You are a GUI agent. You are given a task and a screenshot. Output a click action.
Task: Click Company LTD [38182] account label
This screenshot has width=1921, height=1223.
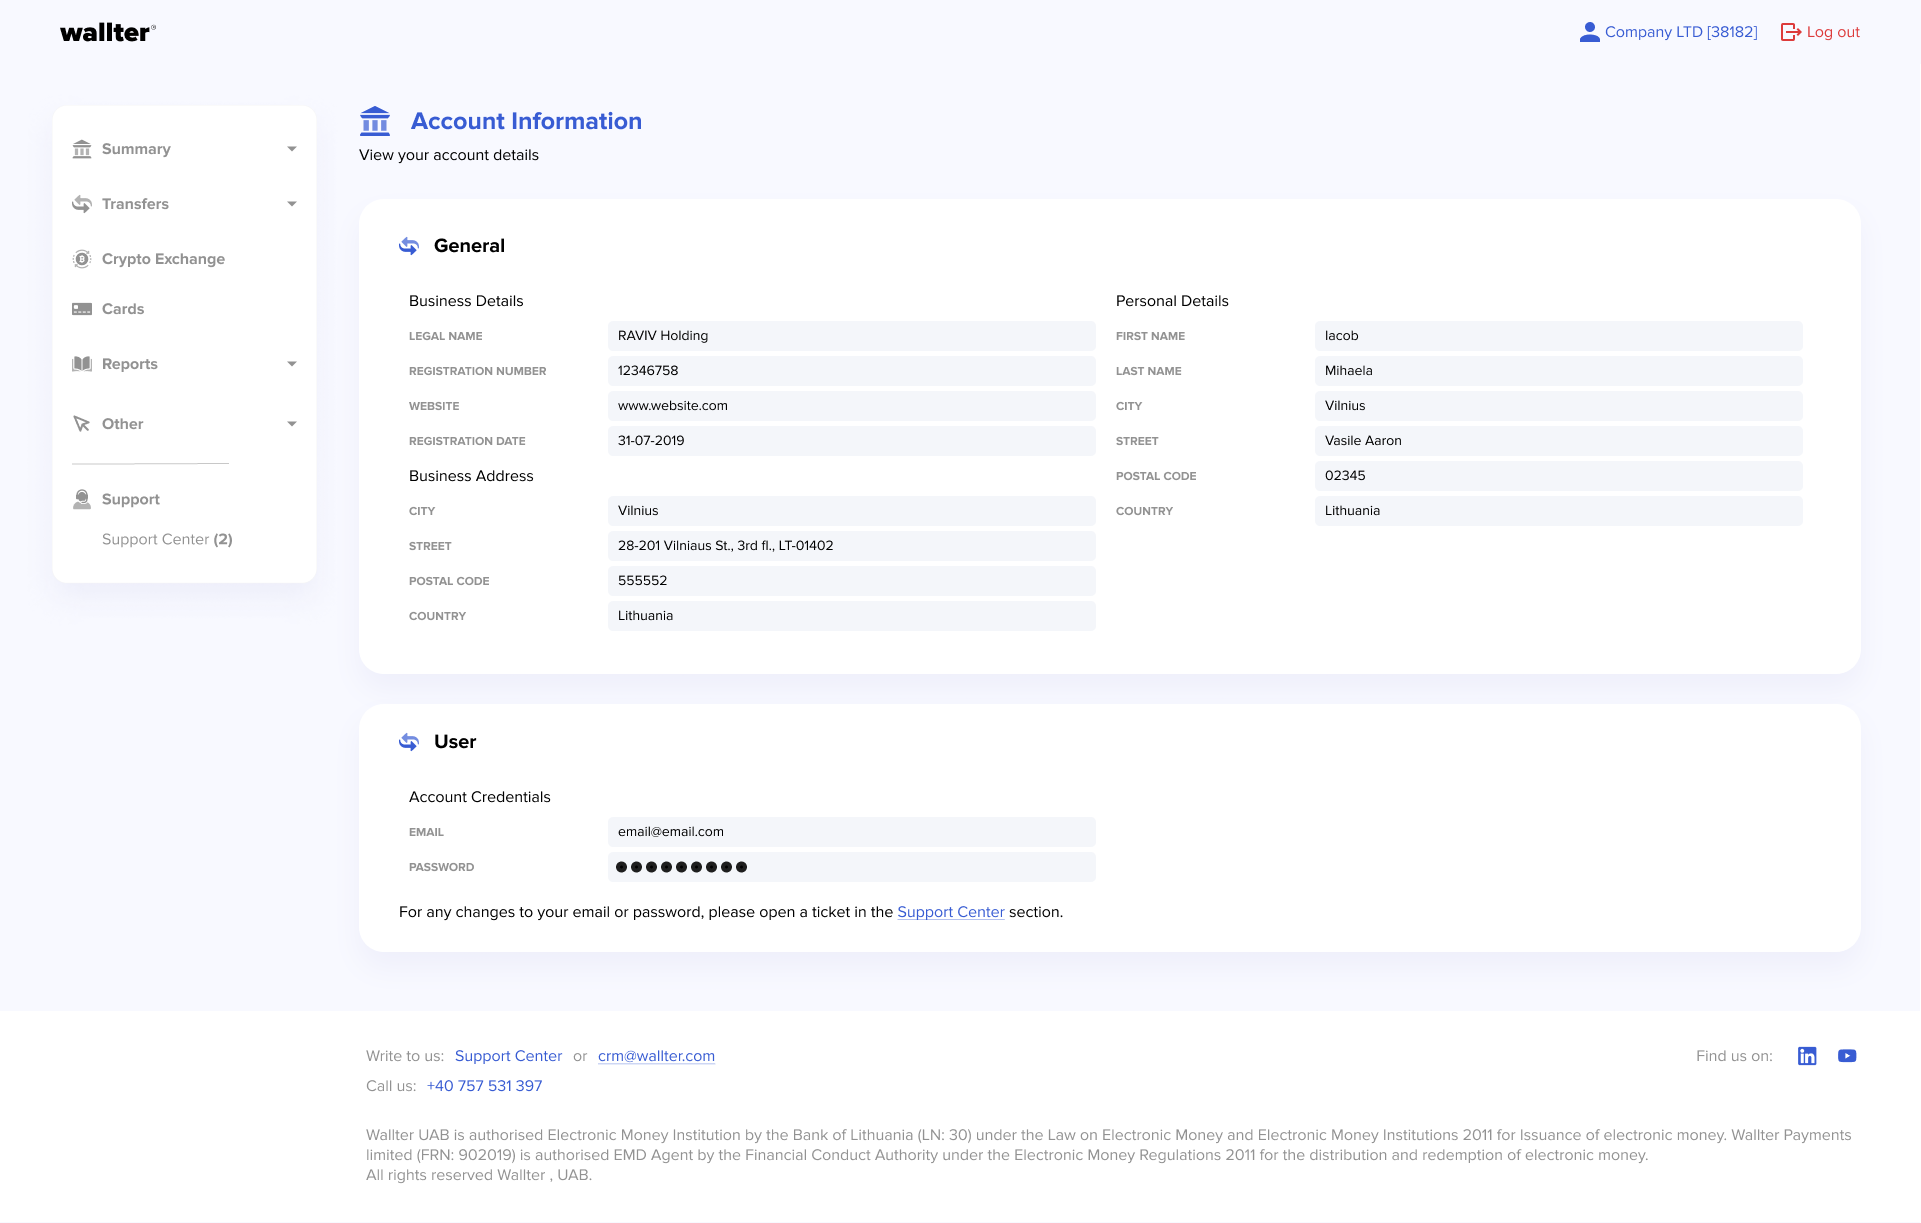(x=1681, y=31)
